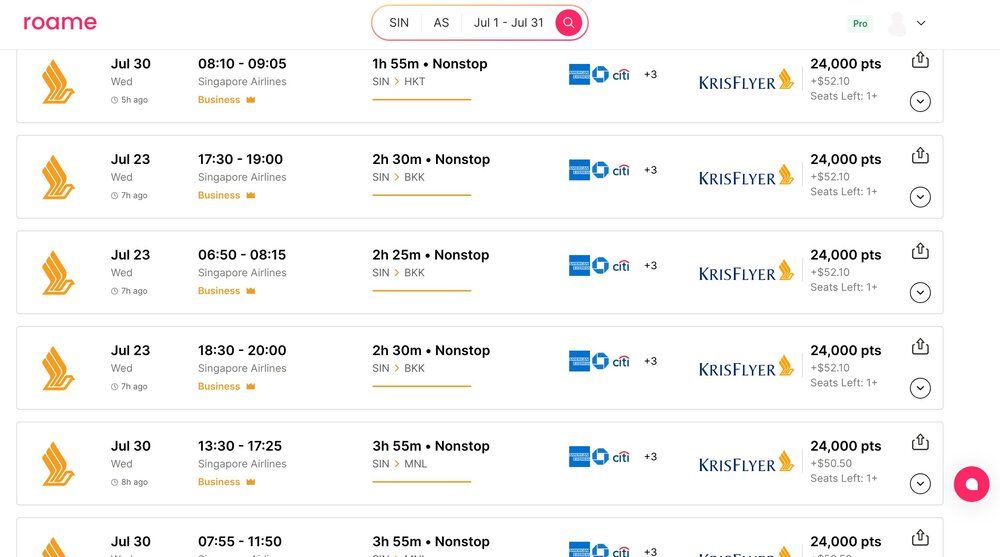Share the 06:50 - 08:15 BKK flight
Viewport: 1000px width, 557px height.
pyautogui.click(x=921, y=252)
